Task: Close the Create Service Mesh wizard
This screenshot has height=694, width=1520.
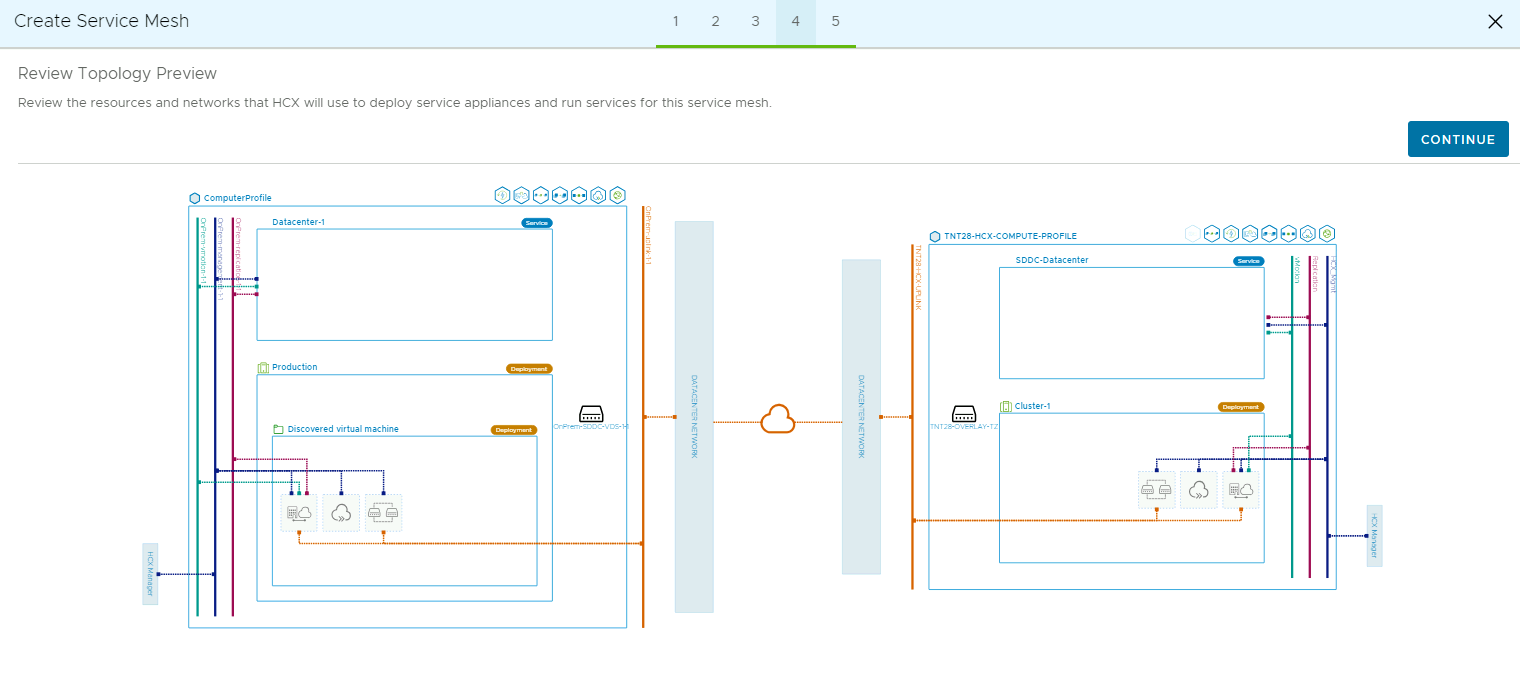Action: [1495, 22]
